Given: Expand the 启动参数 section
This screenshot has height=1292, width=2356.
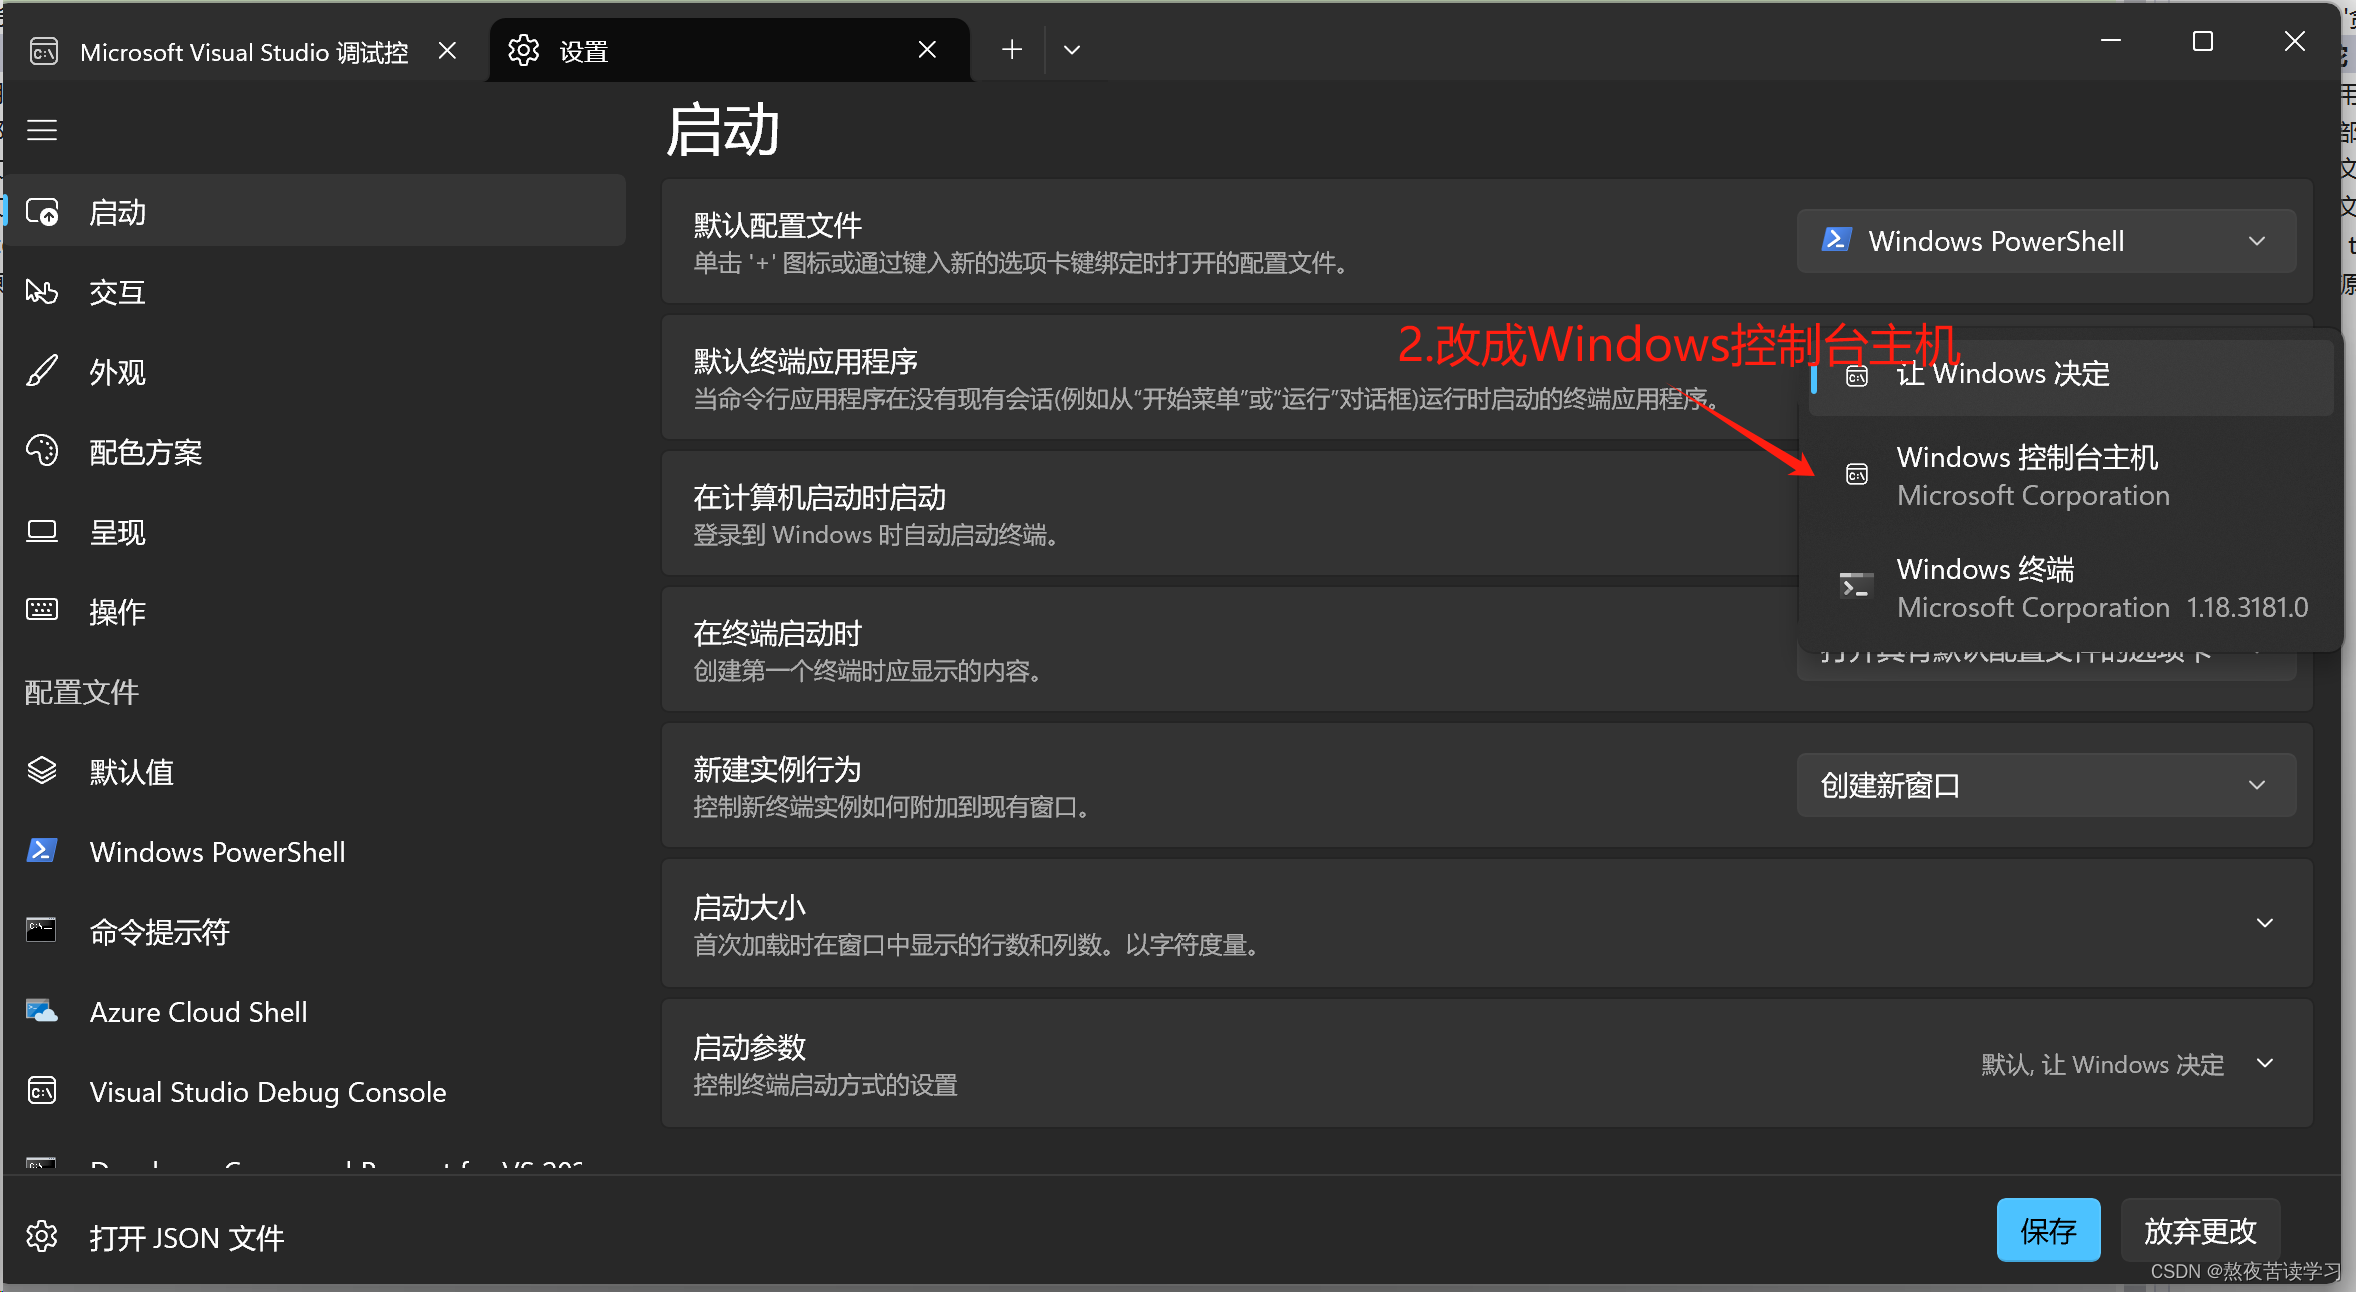Looking at the screenshot, I should click(2264, 1063).
